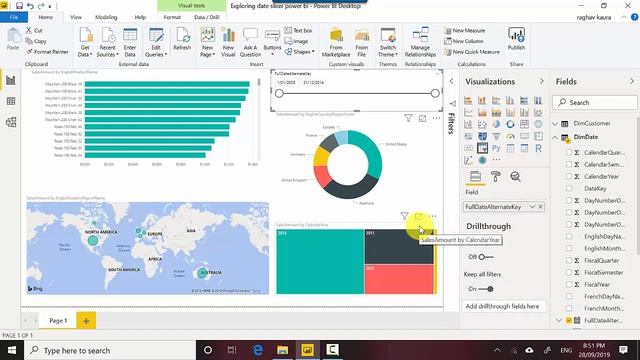Screen dimensions: 640x360
Task: Open the Report view in left sidebar
Action: pos(11,80)
